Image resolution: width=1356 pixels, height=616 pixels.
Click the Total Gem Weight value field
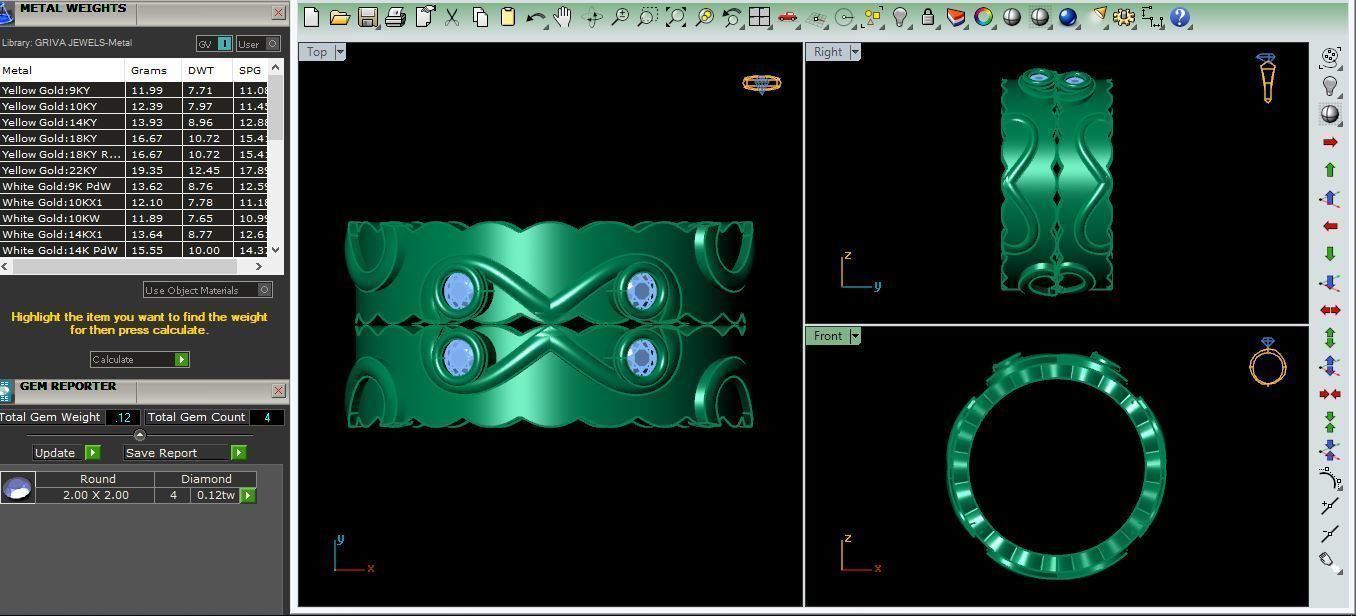(122, 417)
